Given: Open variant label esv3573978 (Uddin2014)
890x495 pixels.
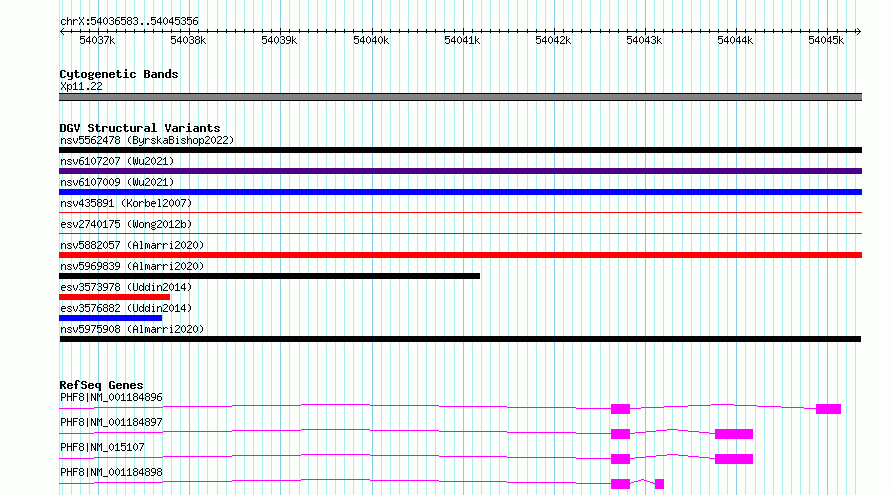Looking at the screenshot, I should (x=126, y=287).
